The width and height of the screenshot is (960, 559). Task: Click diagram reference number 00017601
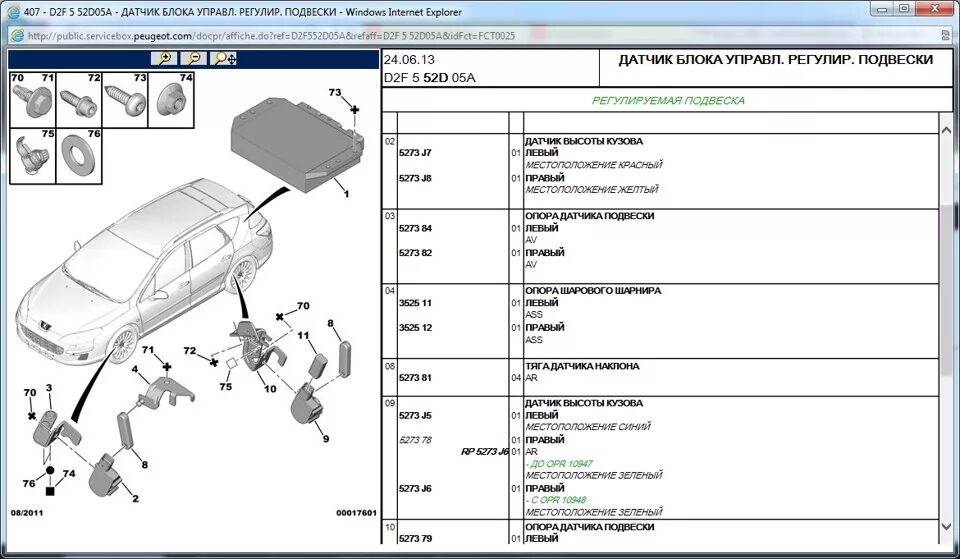click(x=356, y=512)
